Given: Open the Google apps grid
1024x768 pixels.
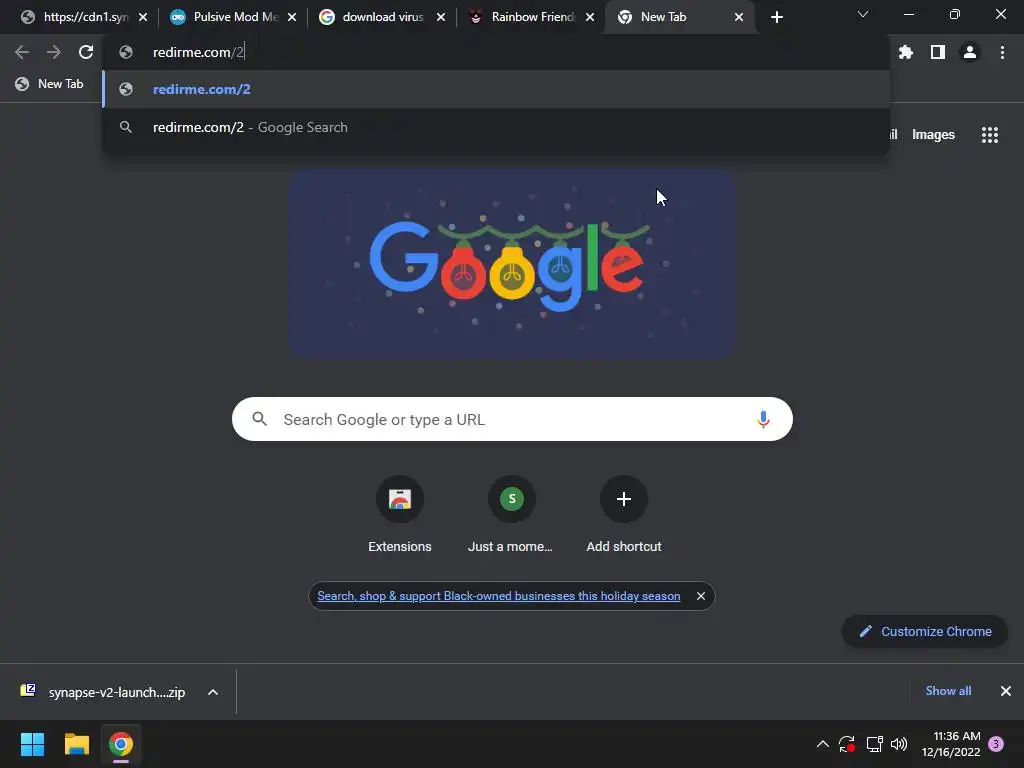Looking at the screenshot, I should (x=989, y=135).
